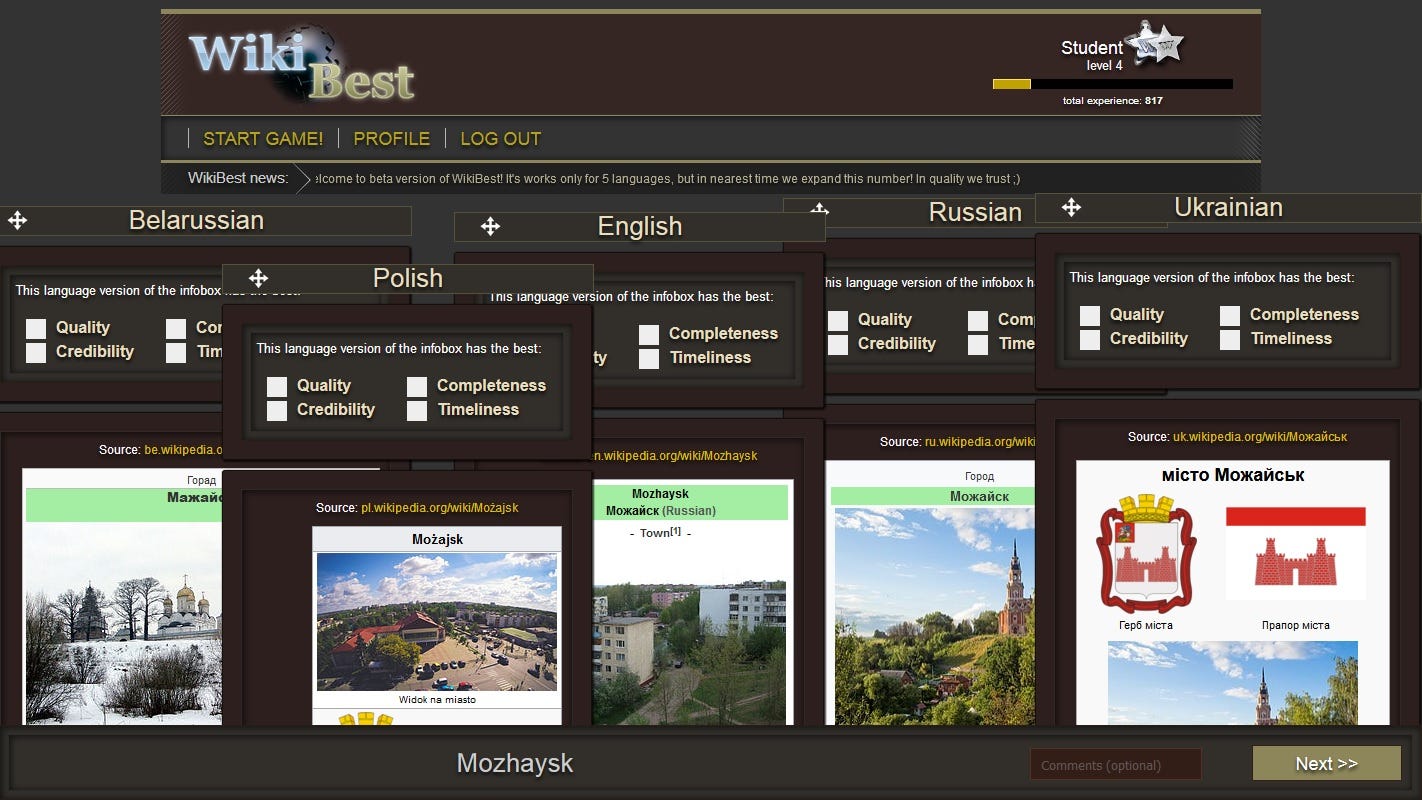
Task: Click the Mozhaysk article title in bottom bar
Action: (x=515, y=763)
